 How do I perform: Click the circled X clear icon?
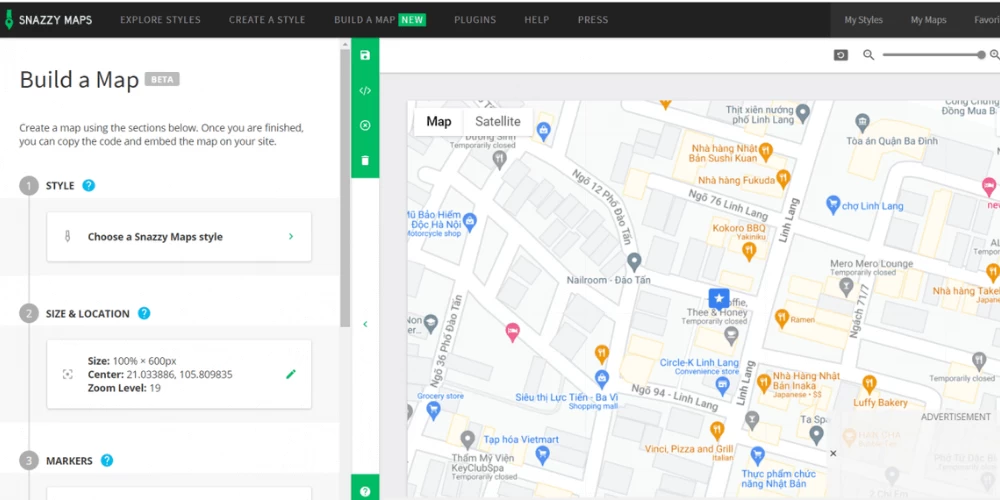click(365, 126)
